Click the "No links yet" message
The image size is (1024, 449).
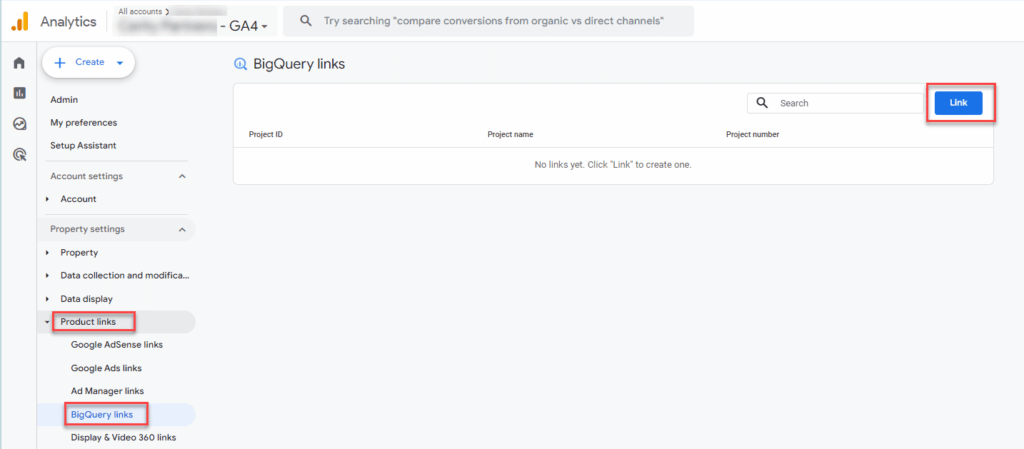tap(613, 165)
